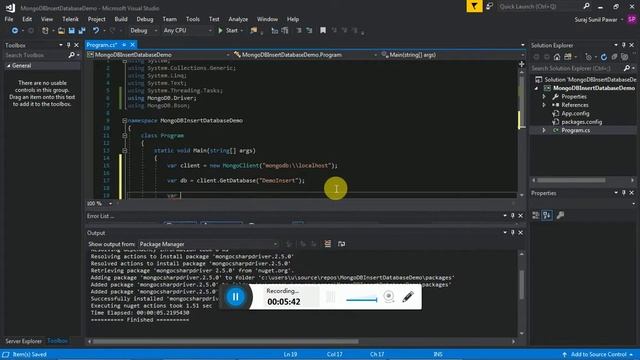Pause the screen recording
Image resolution: width=640 pixels, height=360 pixels.
coord(236,297)
